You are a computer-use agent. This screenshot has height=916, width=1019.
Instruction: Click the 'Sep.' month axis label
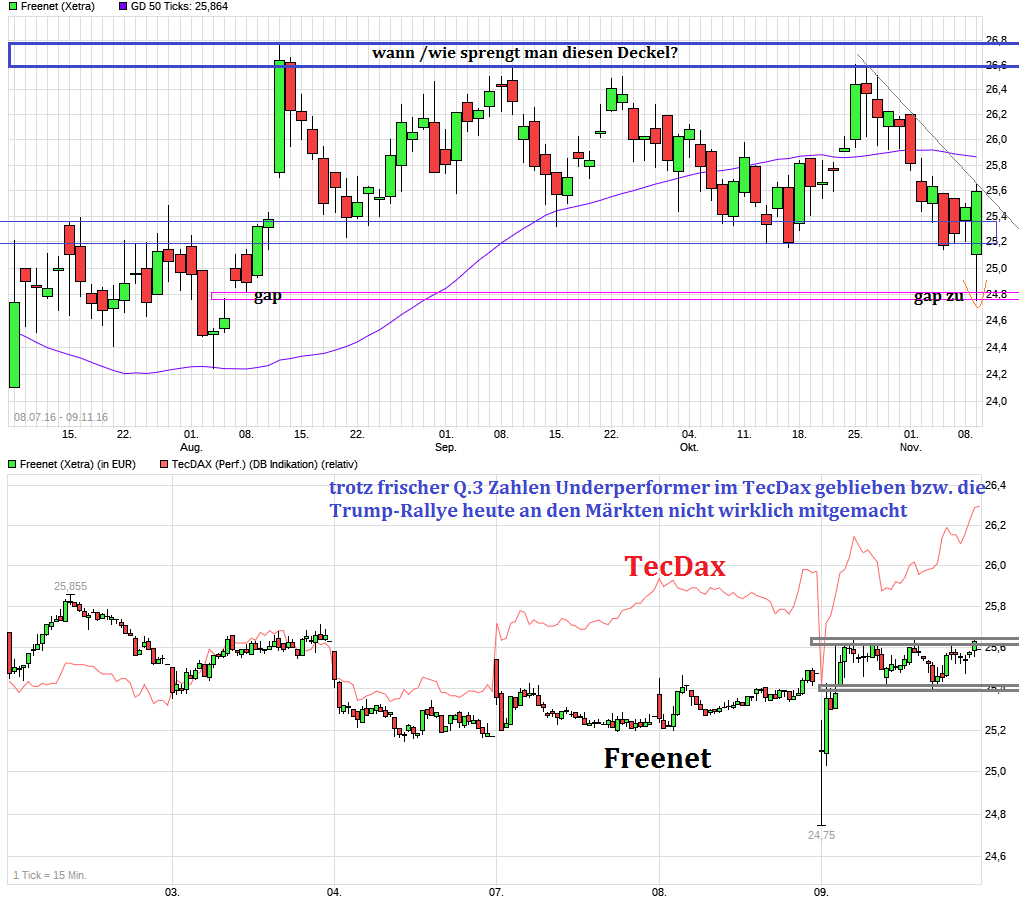[446, 448]
